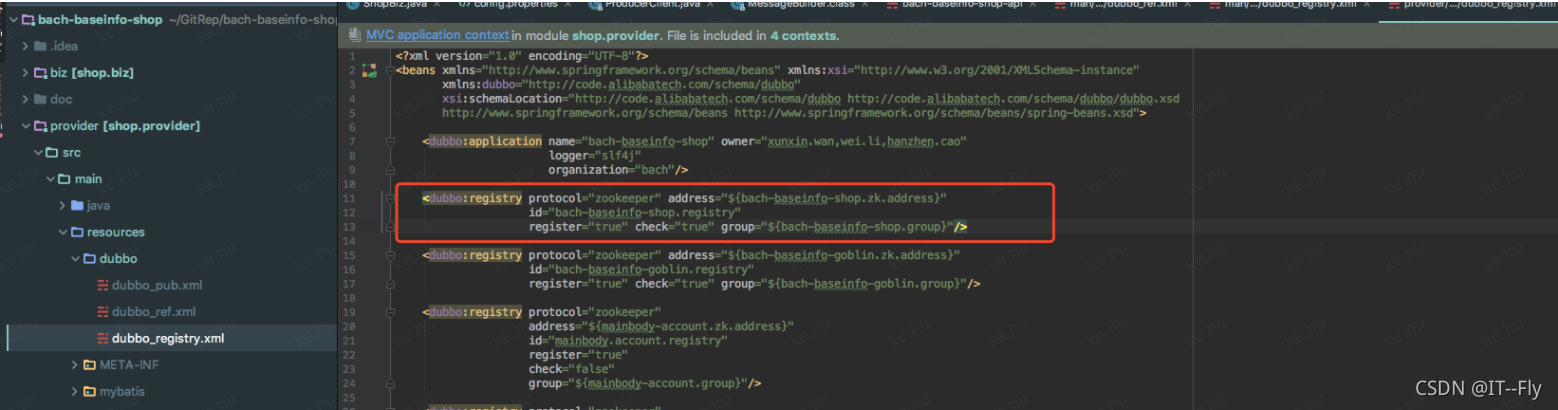Expand the mybatis folder arrow
The image size is (1558, 410).
tap(75, 391)
